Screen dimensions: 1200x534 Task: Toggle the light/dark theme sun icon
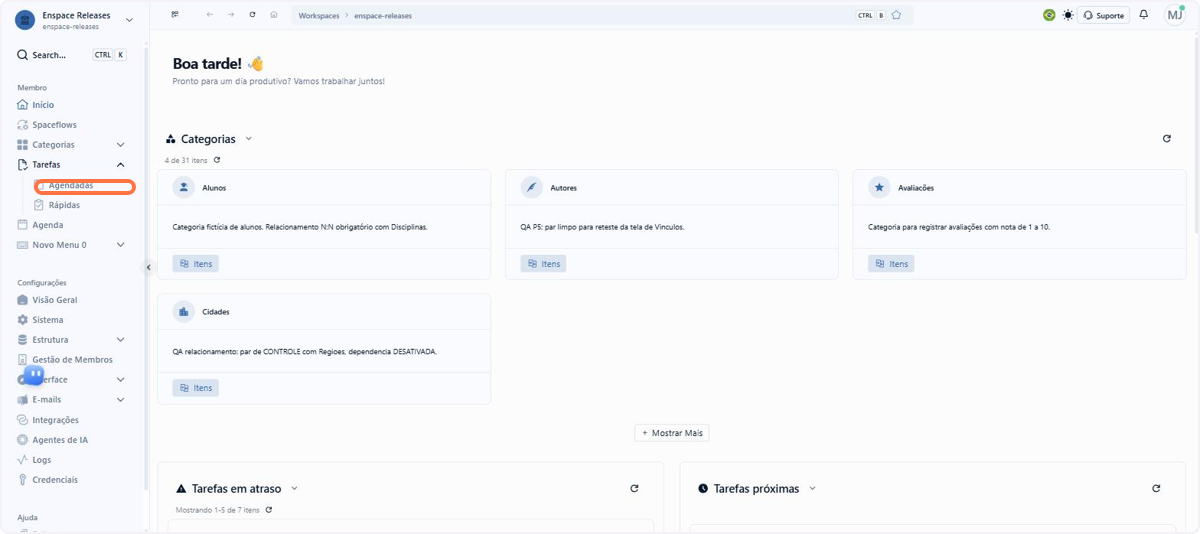(x=1068, y=15)
